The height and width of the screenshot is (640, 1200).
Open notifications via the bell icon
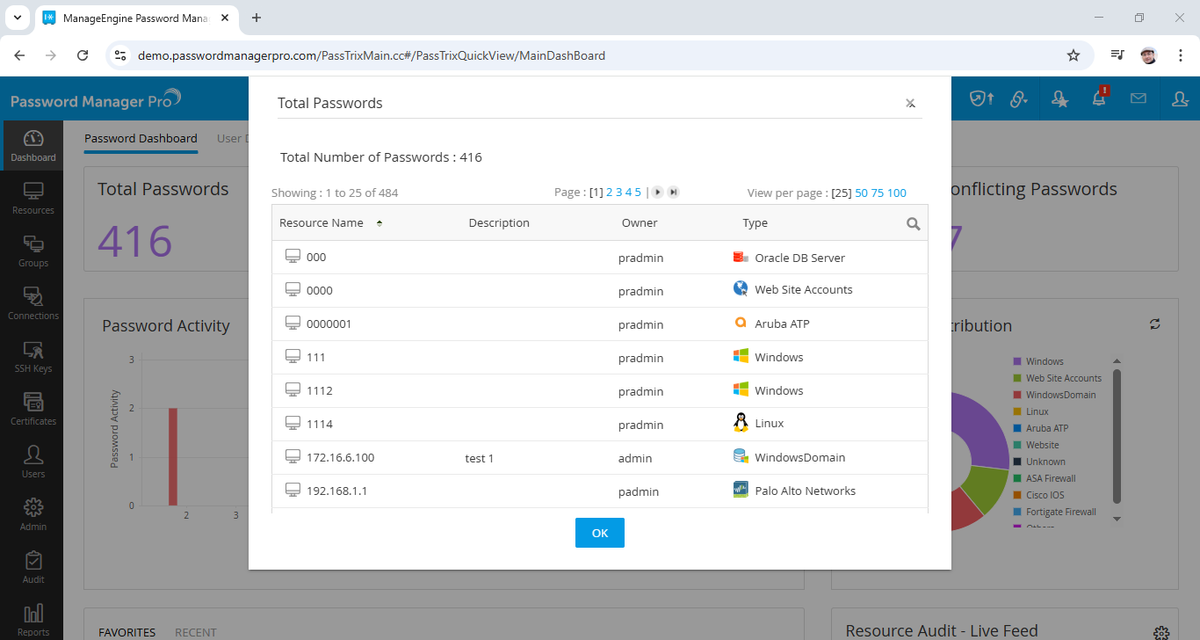pos(1099,98)
